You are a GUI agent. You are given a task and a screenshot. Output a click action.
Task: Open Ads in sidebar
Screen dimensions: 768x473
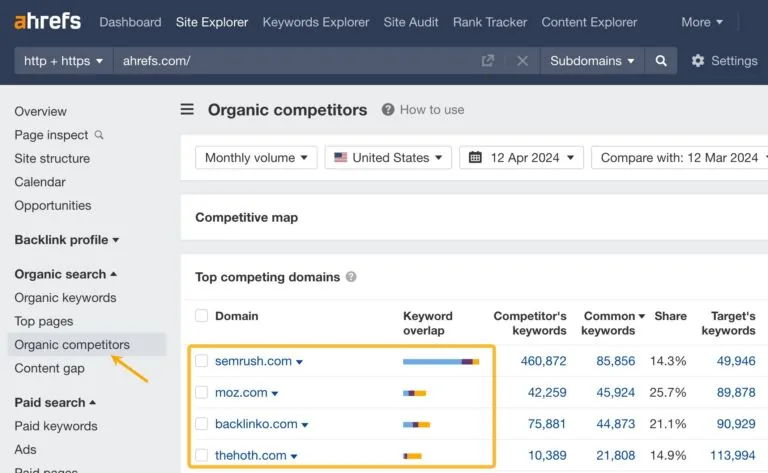click(x=25, y=449)
